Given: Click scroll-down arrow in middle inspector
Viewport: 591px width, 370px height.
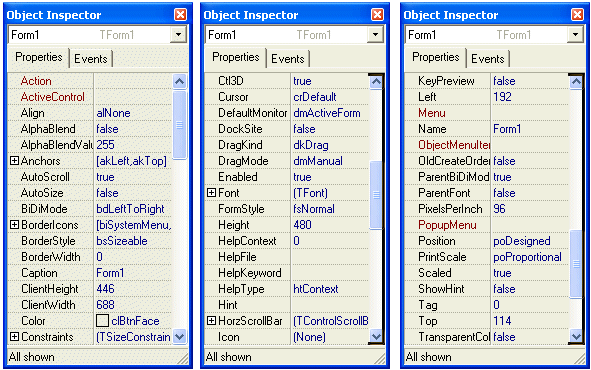Looking at the screenshot, I should tap(376, 336).
